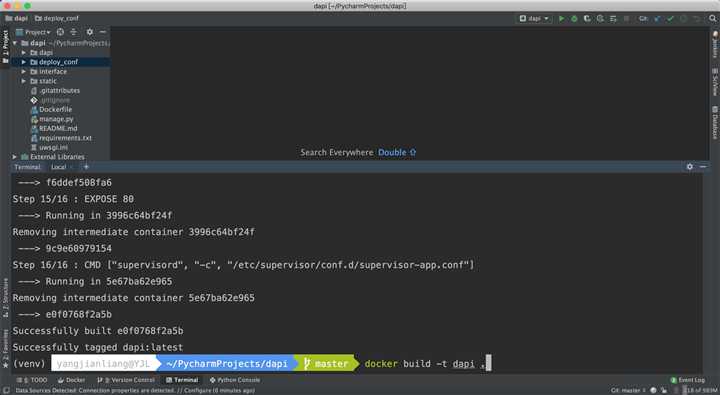
Task: Run dapi with coverage icon
Action: click(587, 18)
